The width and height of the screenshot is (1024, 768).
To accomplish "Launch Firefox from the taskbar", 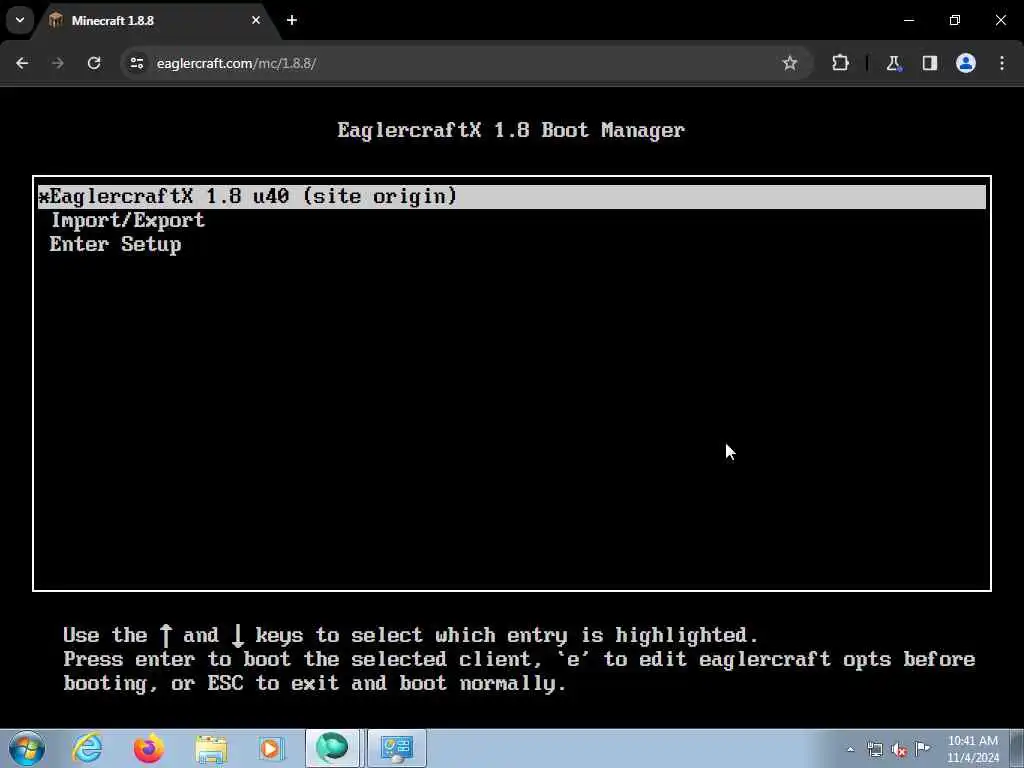I will click(x=149, y=748).
